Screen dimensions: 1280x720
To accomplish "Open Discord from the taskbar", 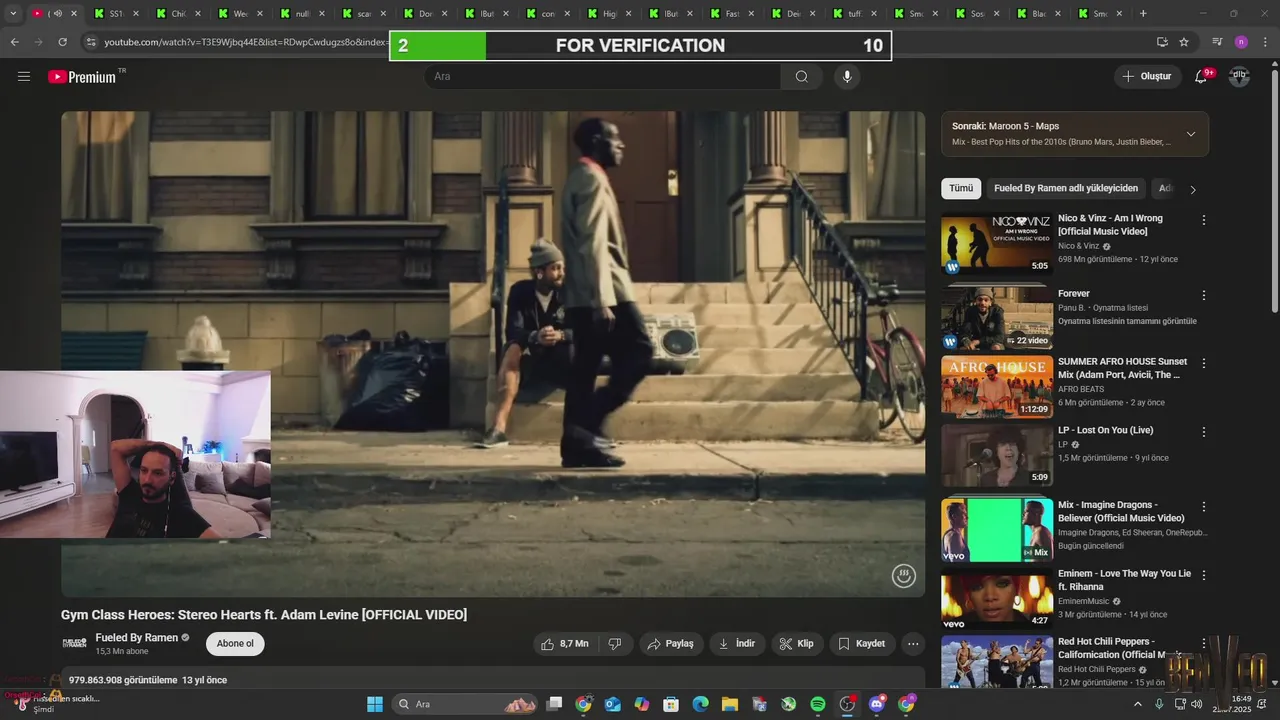I will click(877, 704).
